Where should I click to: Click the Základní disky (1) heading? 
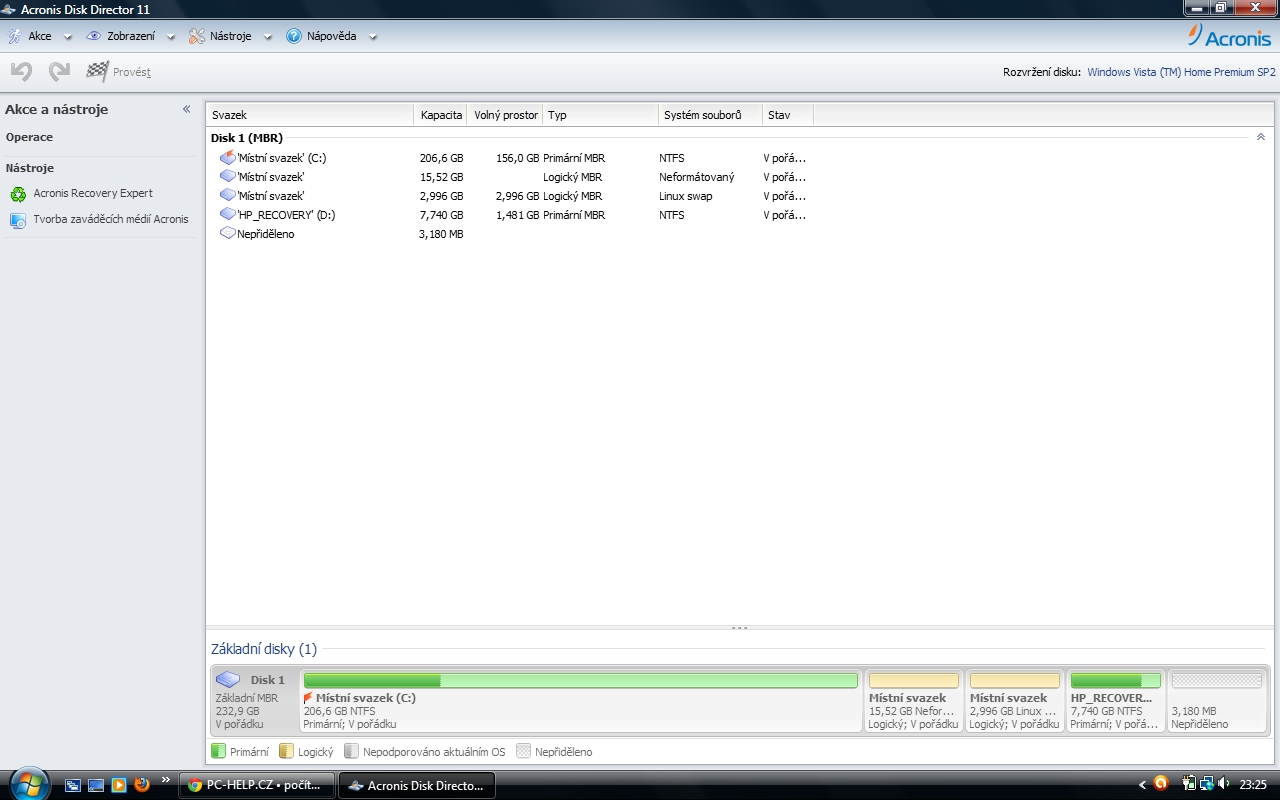tap(264, 649)
